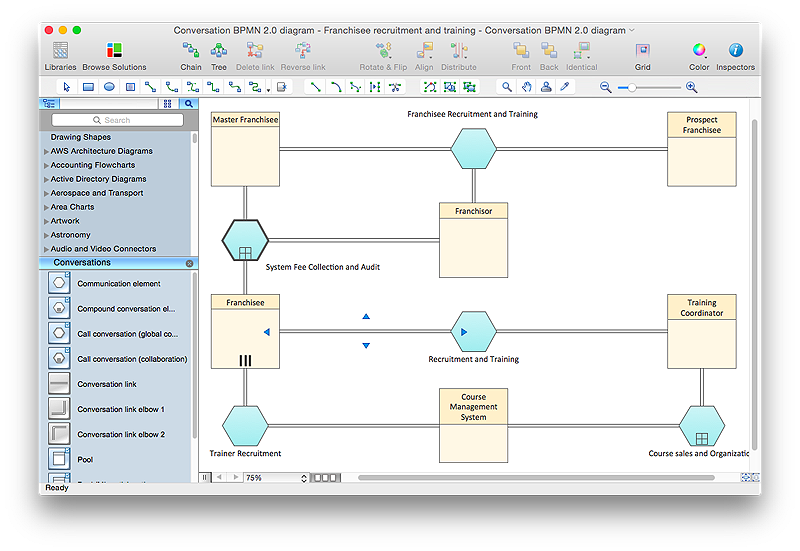Click the down arrow below the link
This screenshot has width=800, height=551.
366,345
